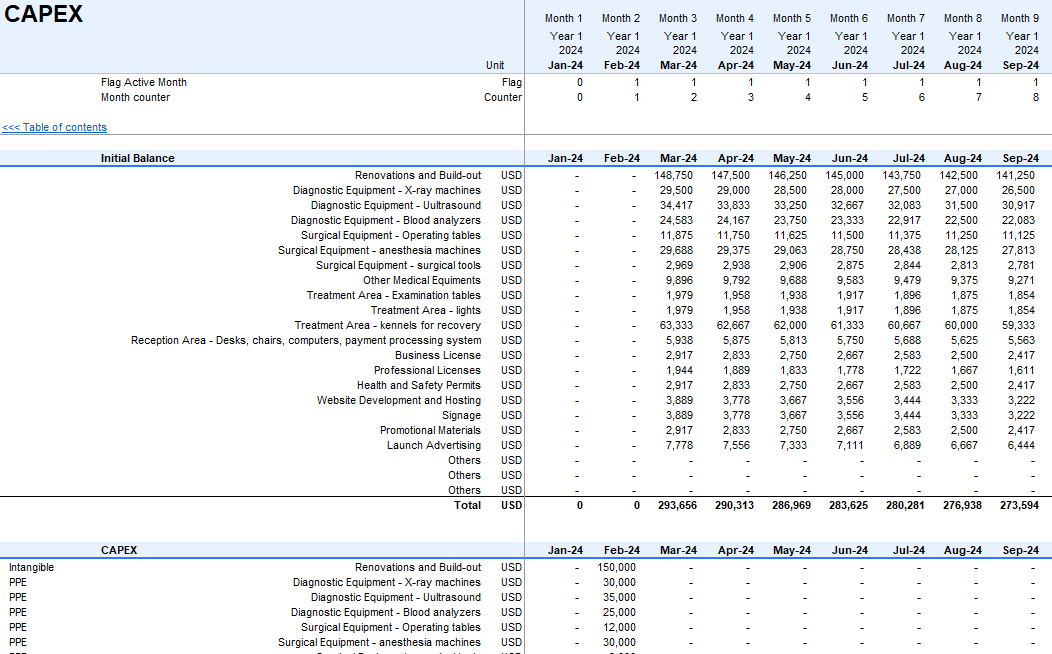Select the Month counter row label

(x=135, y=98)
